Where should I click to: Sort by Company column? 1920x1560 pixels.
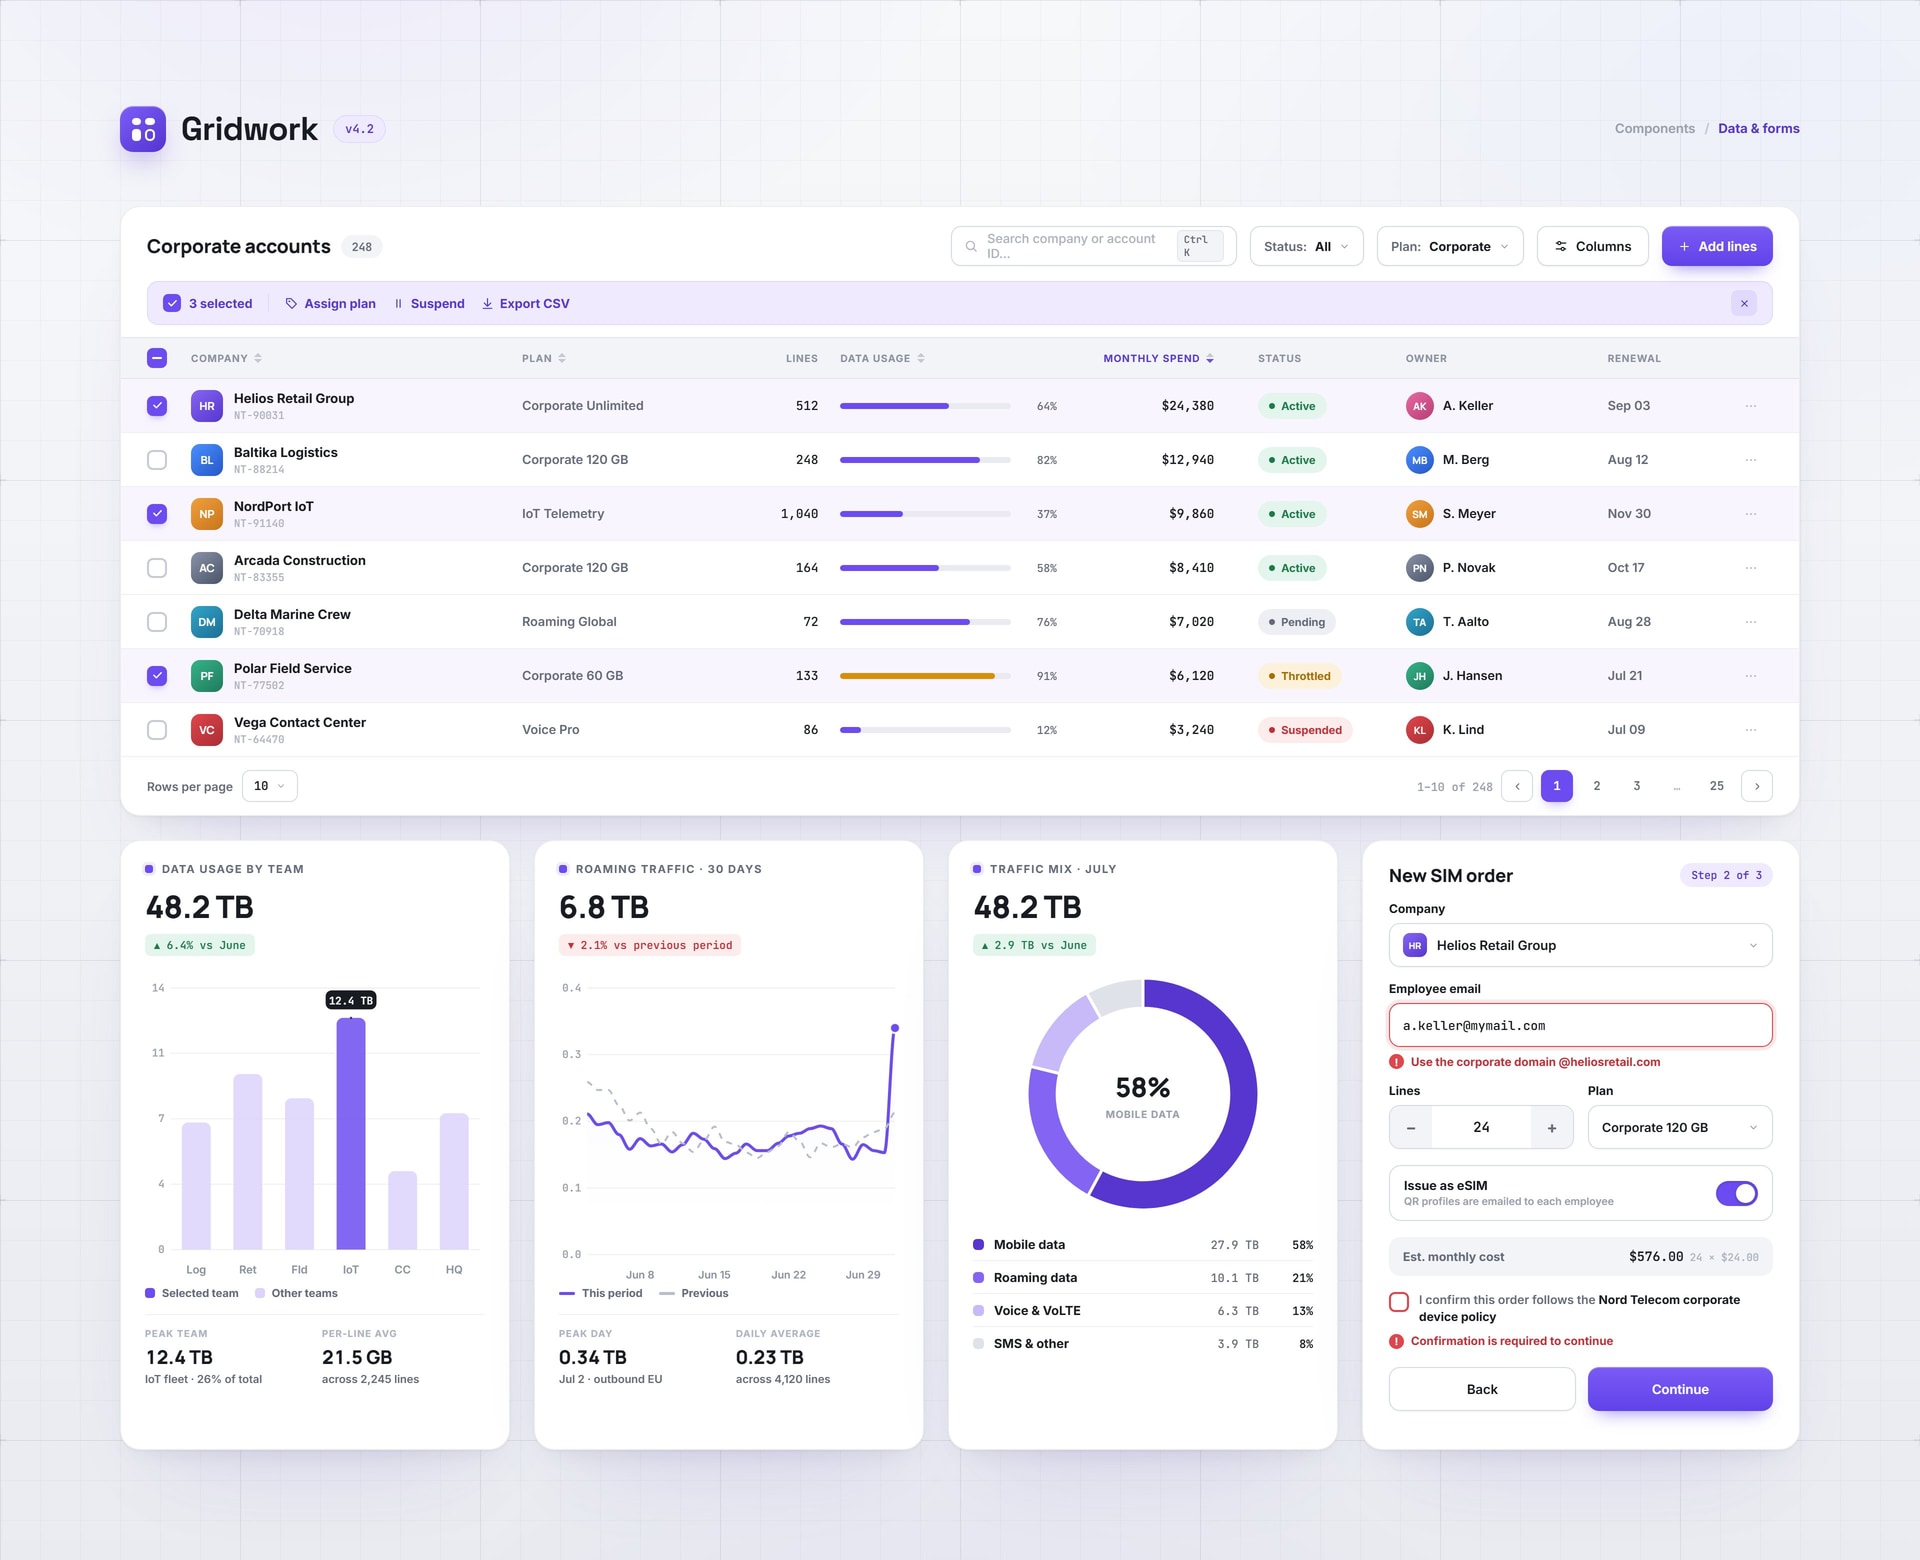[x=226, y=358]
